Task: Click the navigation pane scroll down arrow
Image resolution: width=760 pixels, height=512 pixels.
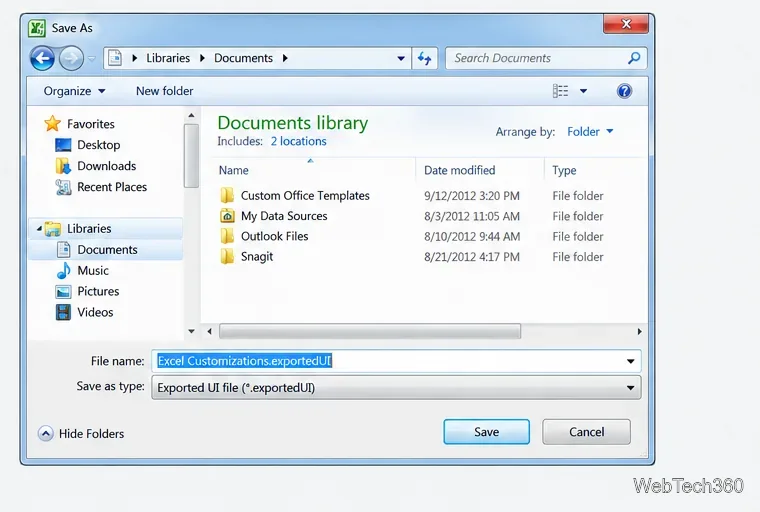Action: (191, 332)
